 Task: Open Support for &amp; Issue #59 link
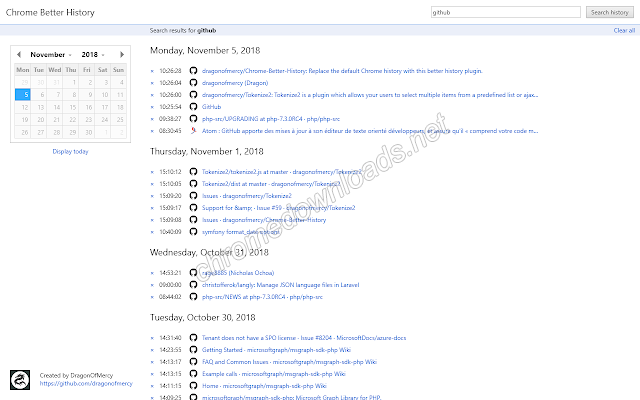pyautogui.click(x=278, y=208)
